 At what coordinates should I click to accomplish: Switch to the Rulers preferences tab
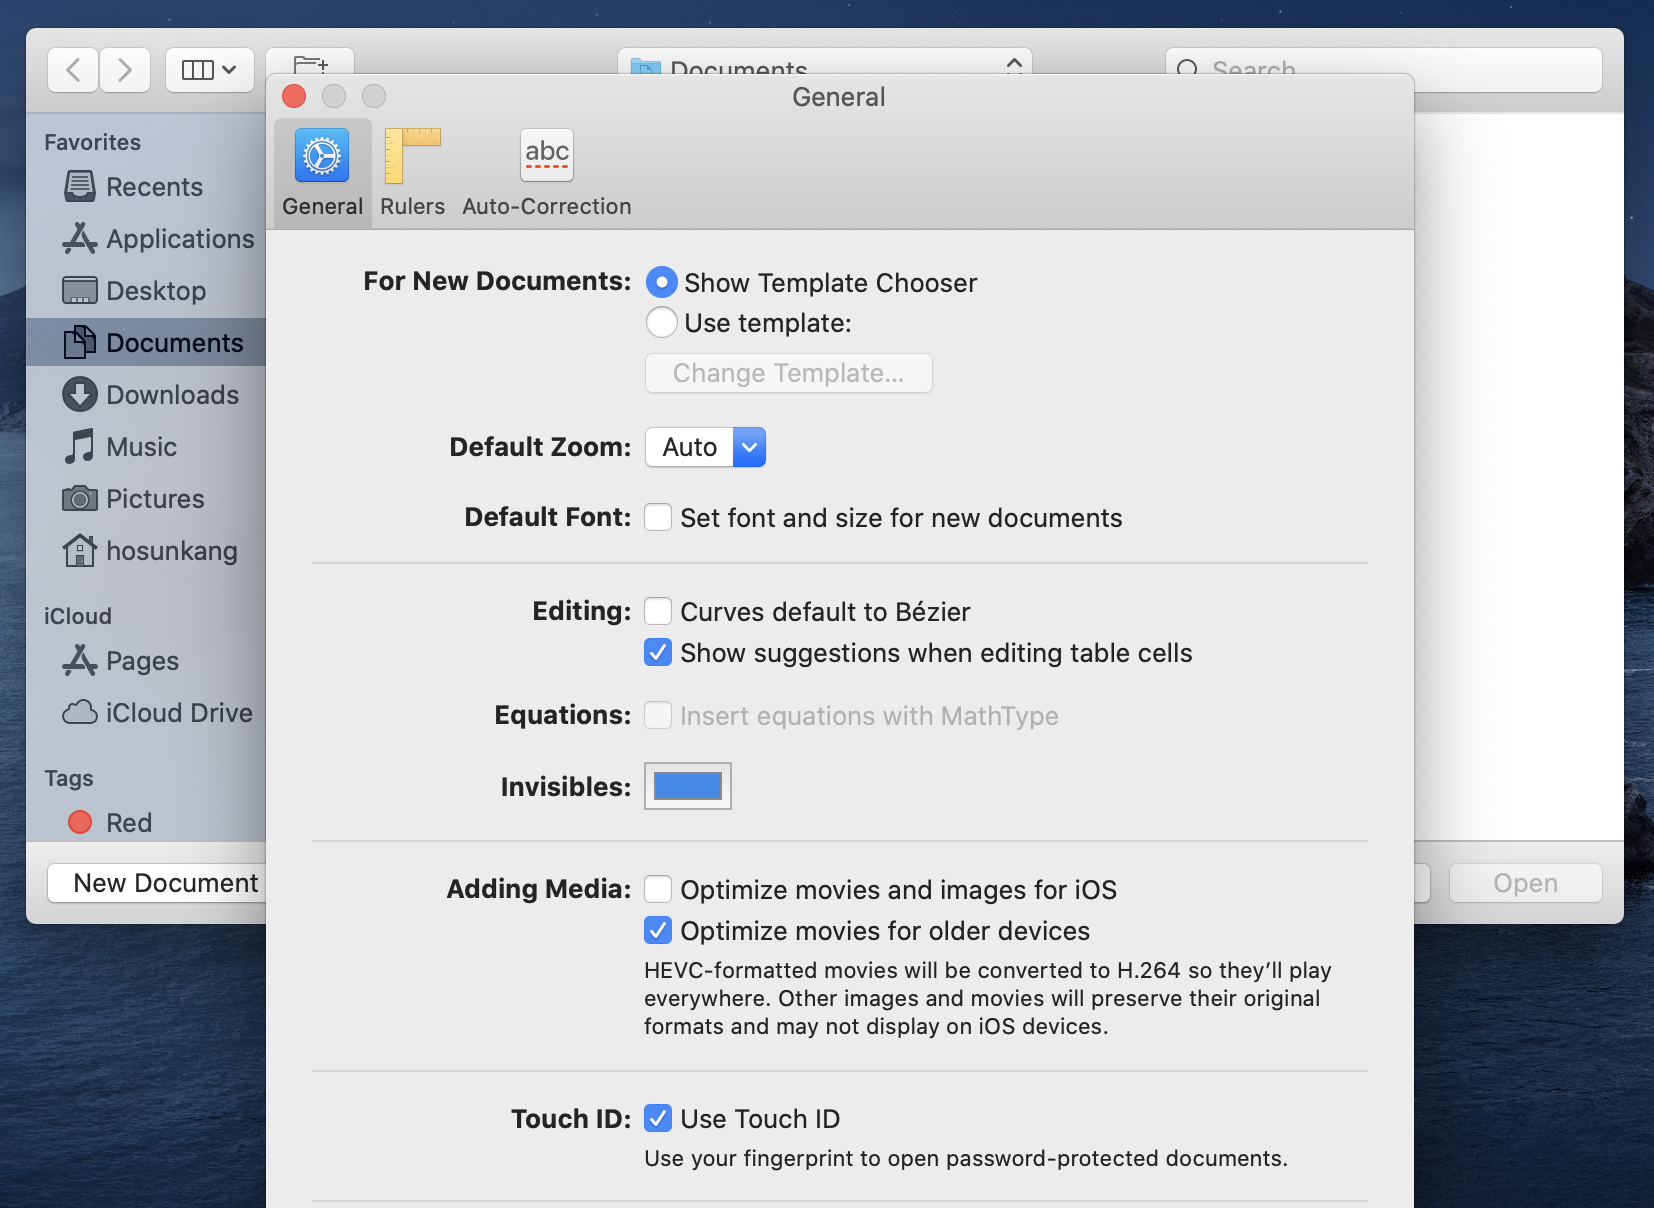pyautogui.click(x=412, y=173)
